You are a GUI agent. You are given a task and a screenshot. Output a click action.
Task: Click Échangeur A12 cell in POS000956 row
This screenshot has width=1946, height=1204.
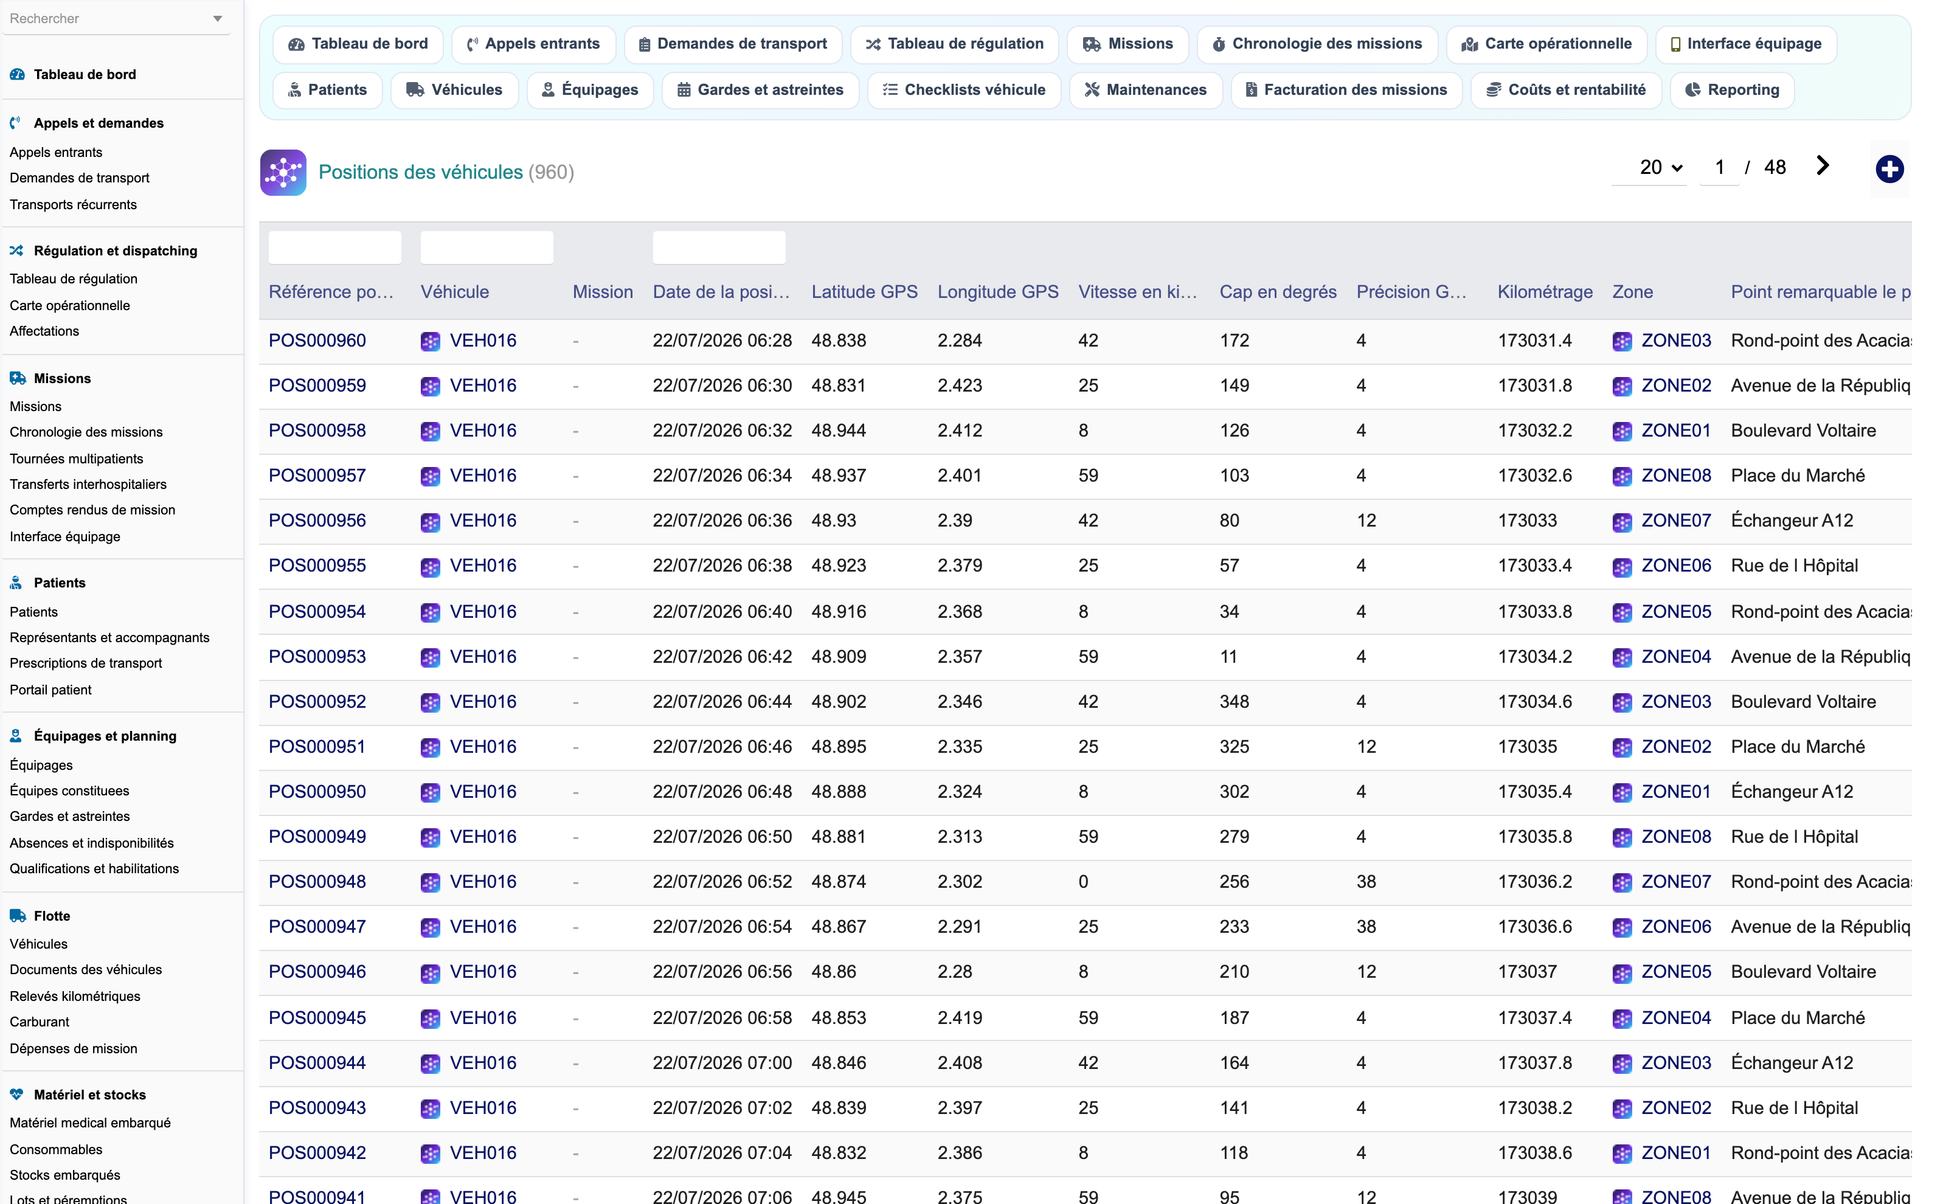pos(1792,521)
